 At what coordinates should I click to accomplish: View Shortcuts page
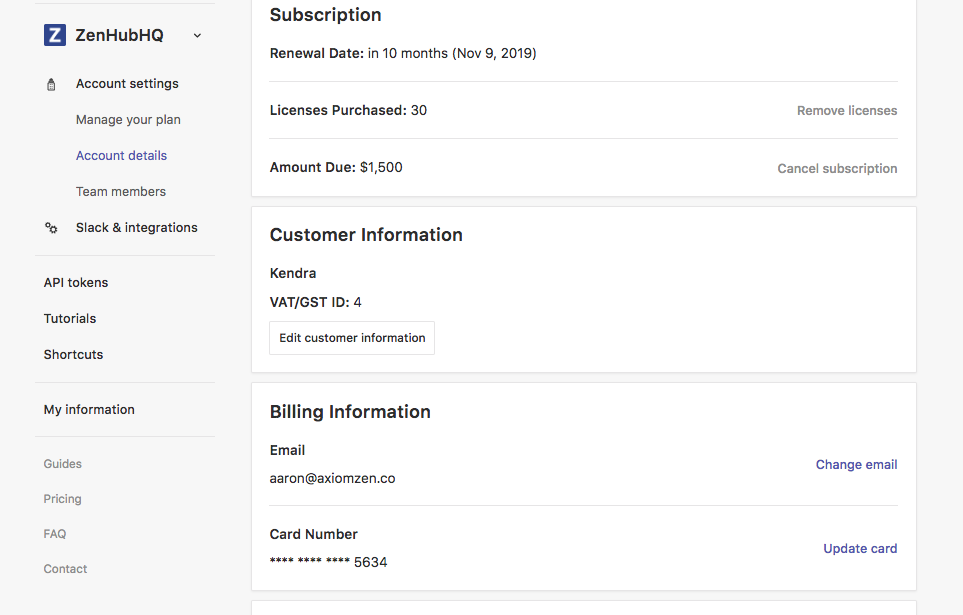[x=73, y=355]
